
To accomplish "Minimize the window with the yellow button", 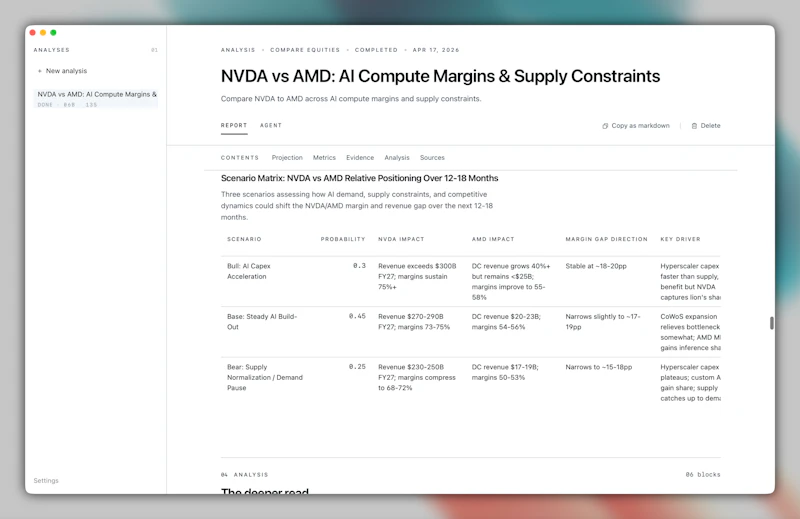I will point(43,33).
